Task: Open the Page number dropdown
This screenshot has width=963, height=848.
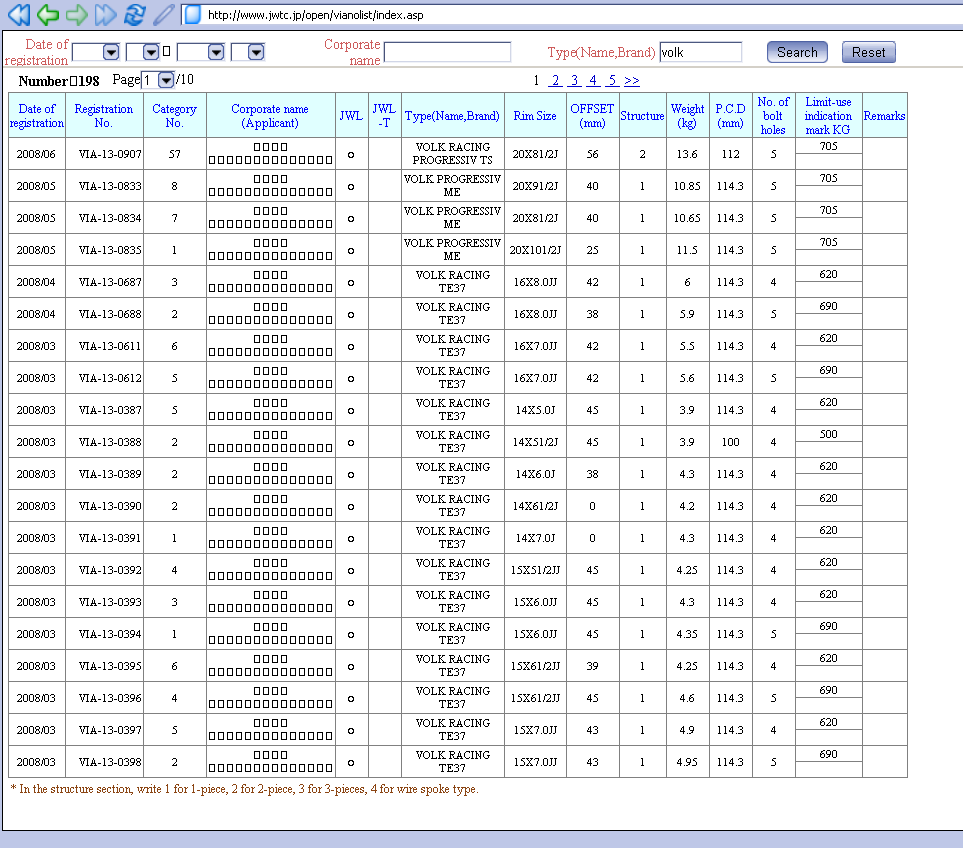Action: pos(166,80)
